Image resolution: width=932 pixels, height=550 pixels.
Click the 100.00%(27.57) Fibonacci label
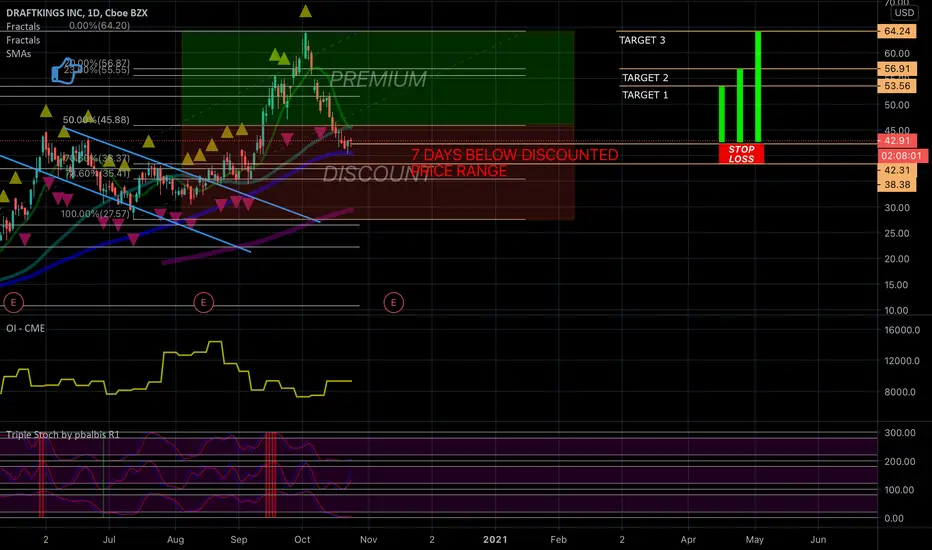click(x=95, y=213)
